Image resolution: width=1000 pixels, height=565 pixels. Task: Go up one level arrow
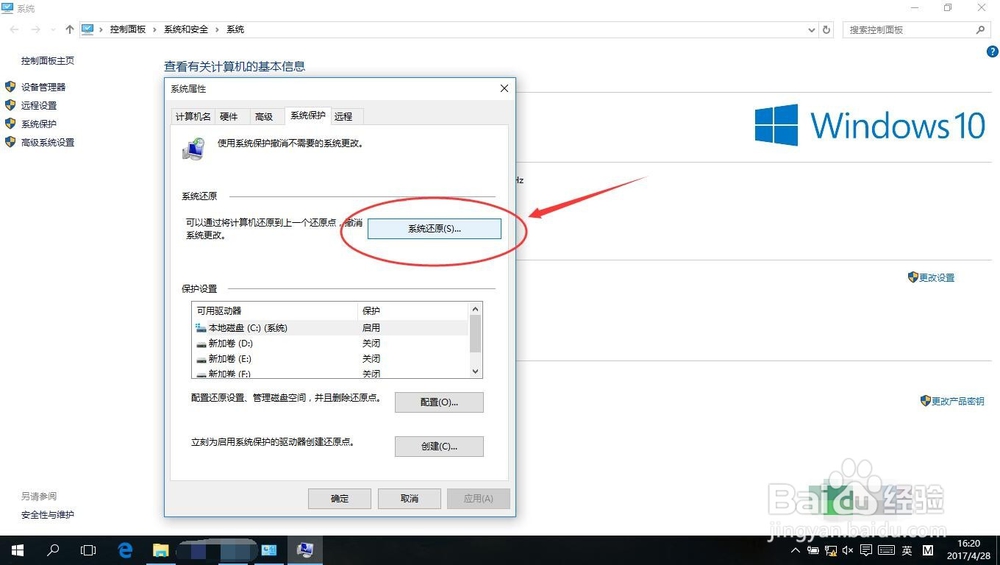(x=70, y=29)
